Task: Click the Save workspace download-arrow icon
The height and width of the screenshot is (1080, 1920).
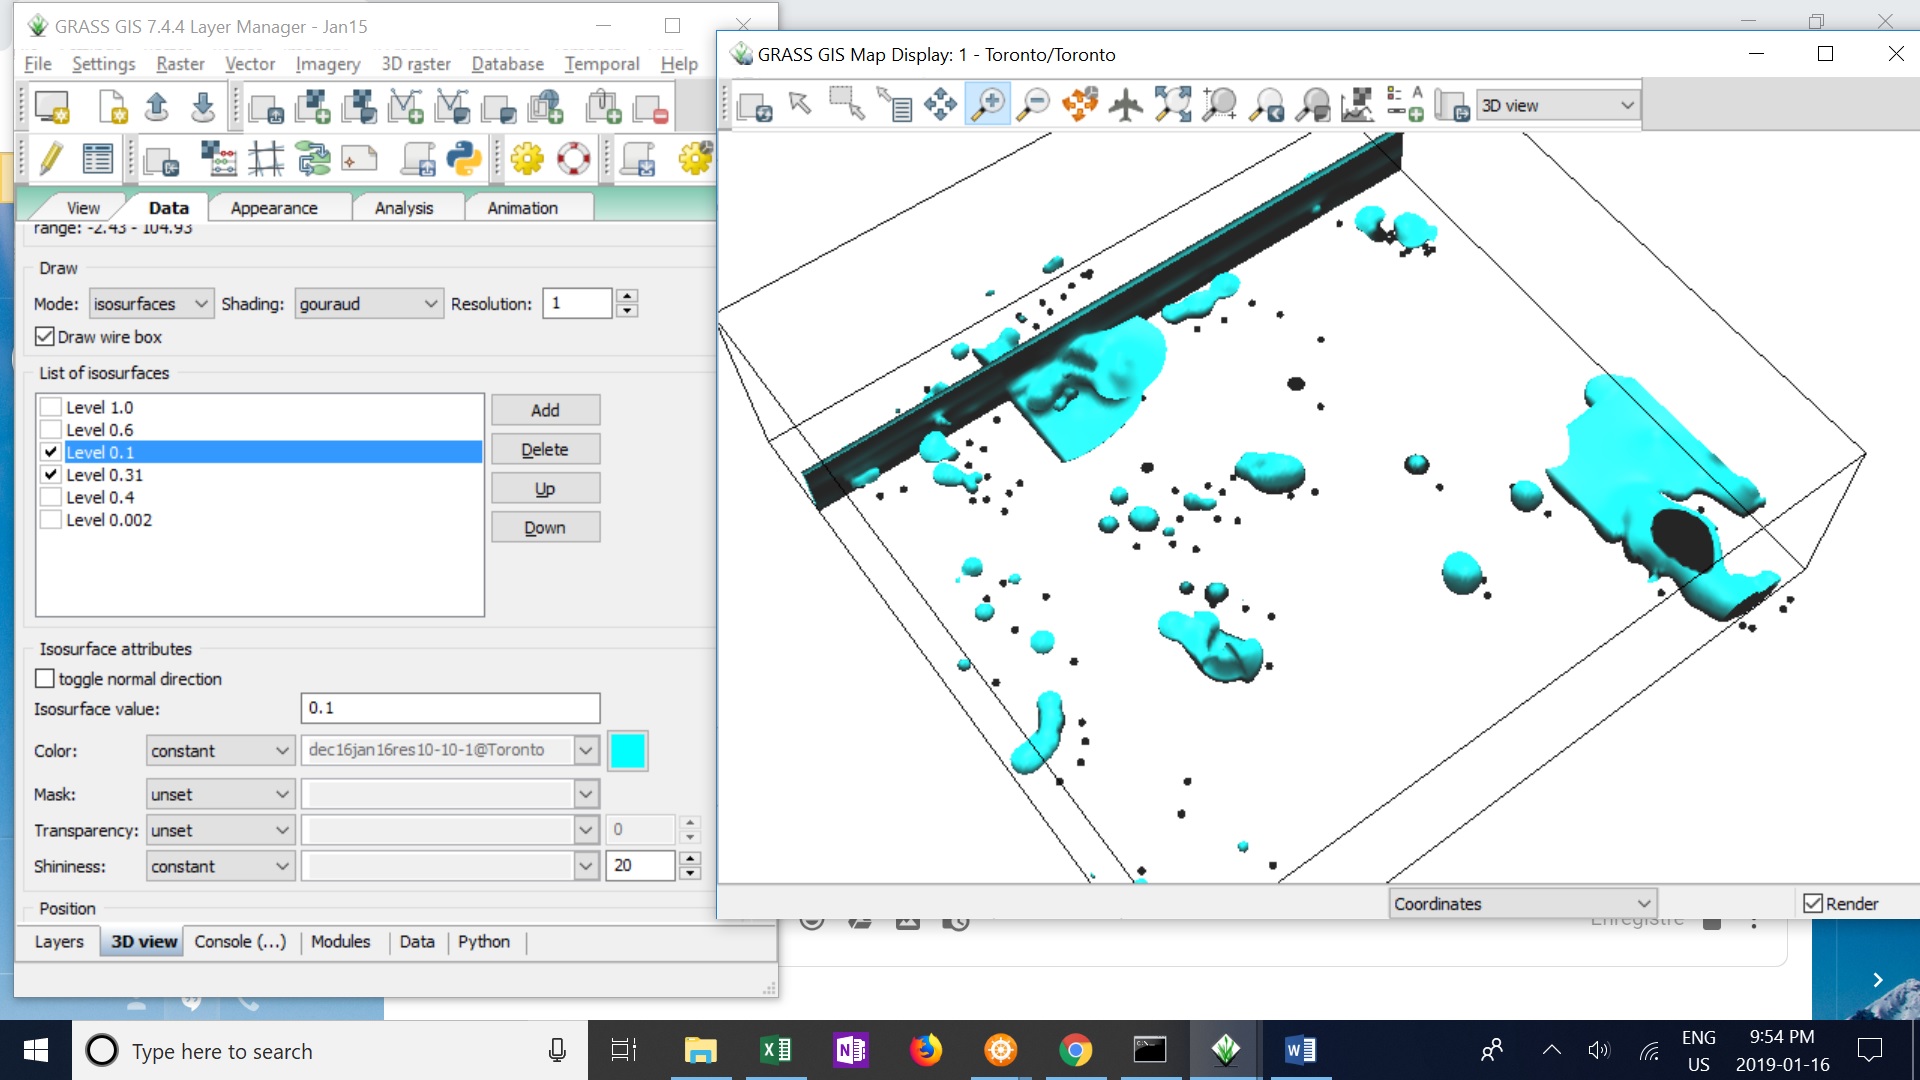Action: [202, 107]
